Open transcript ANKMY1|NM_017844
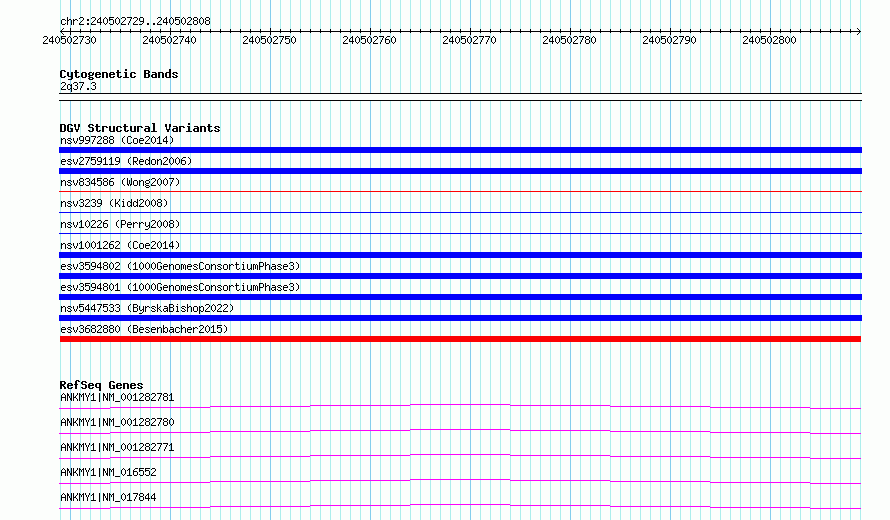The height and width of the screenshot is (520, 890). [x=108, y=497]
